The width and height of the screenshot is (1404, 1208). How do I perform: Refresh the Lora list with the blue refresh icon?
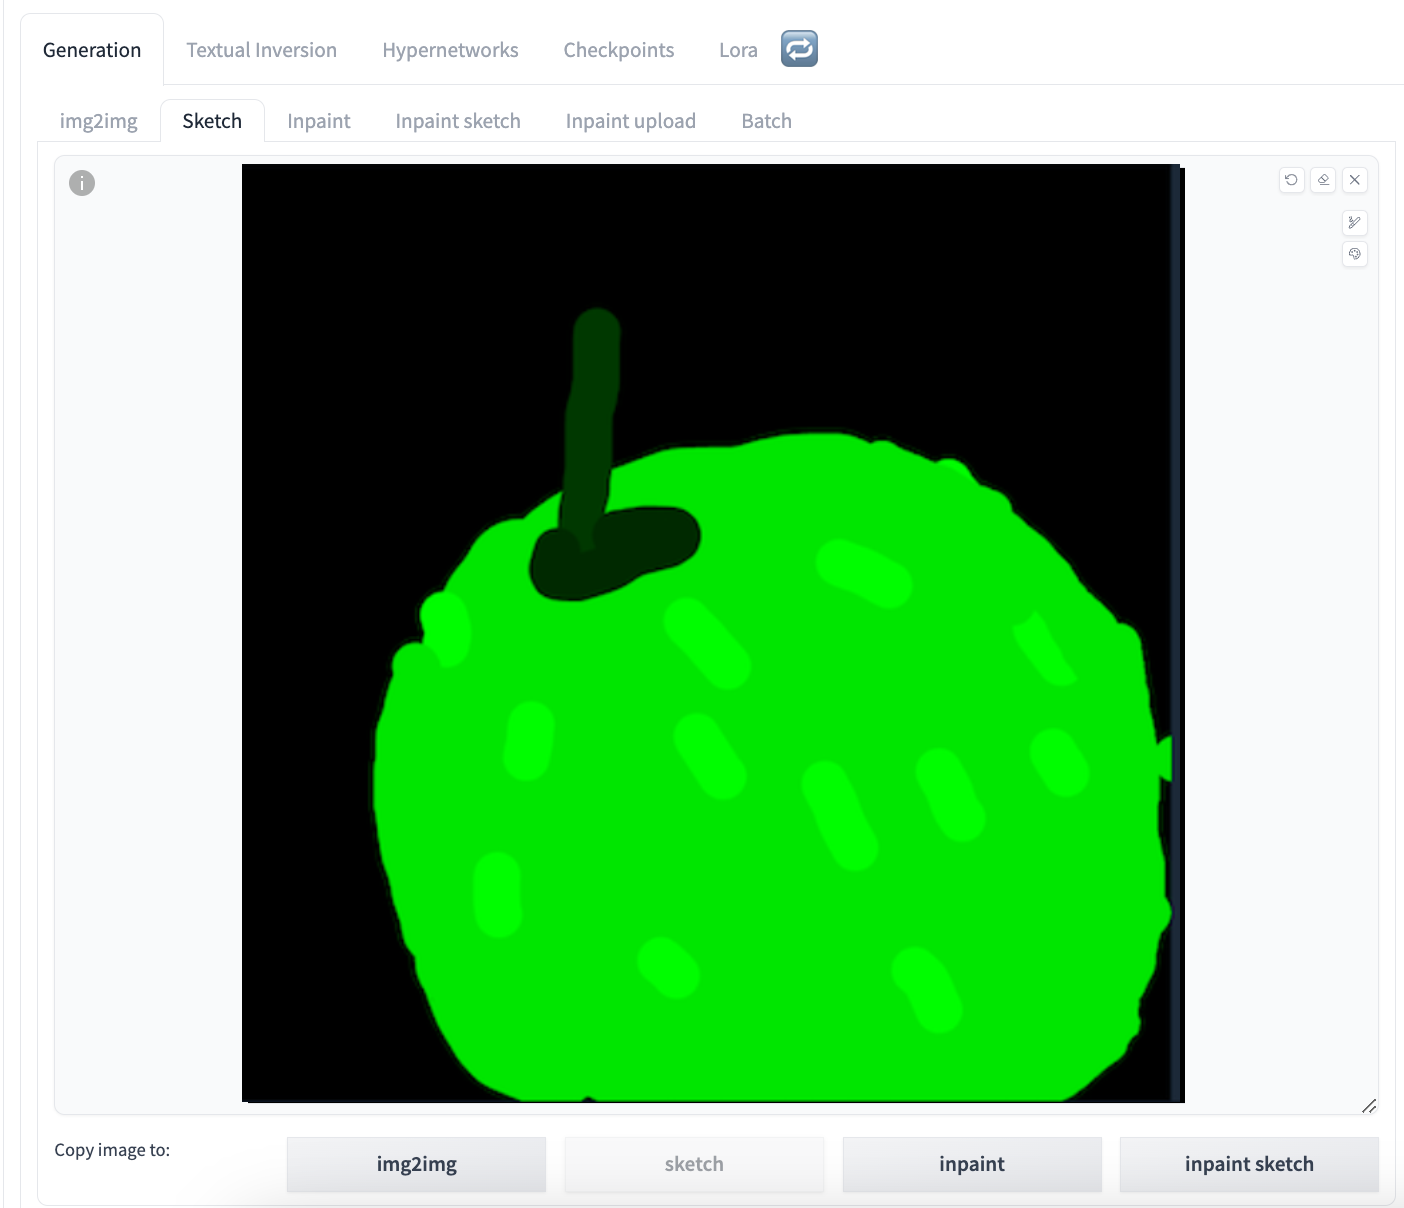point(798,48)
